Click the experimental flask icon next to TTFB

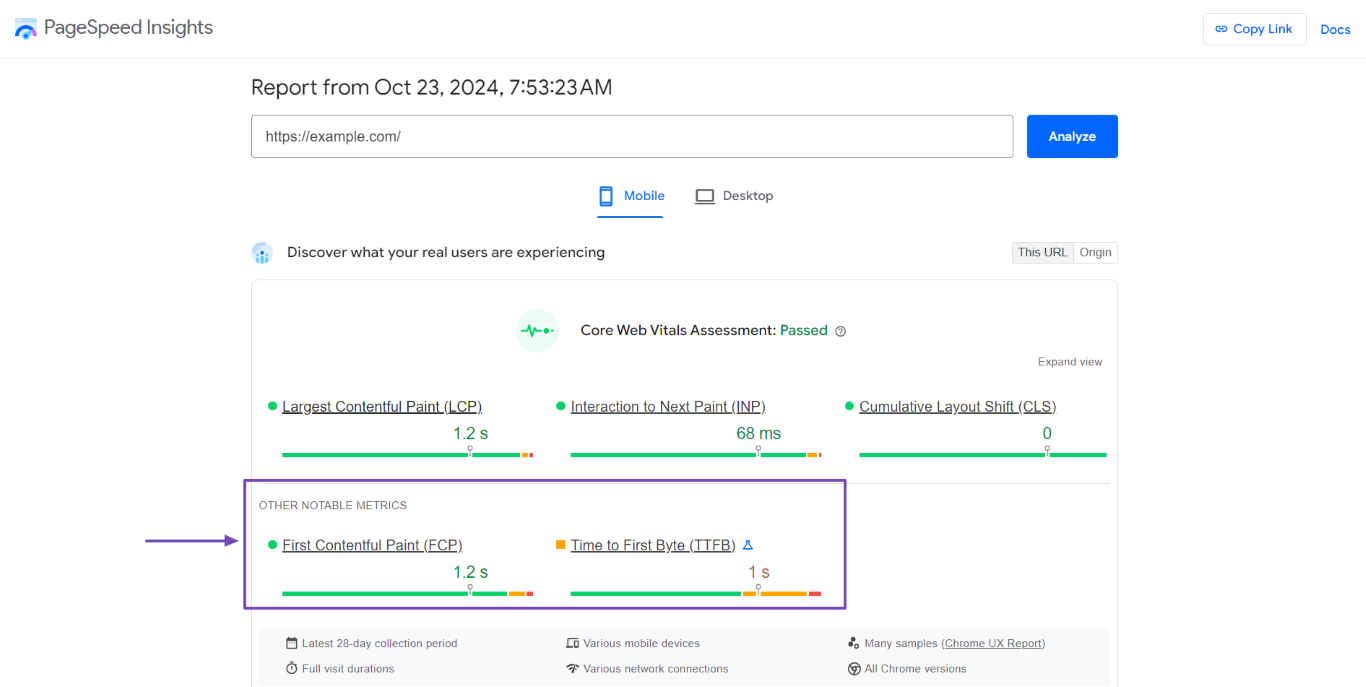coord(748,545)
